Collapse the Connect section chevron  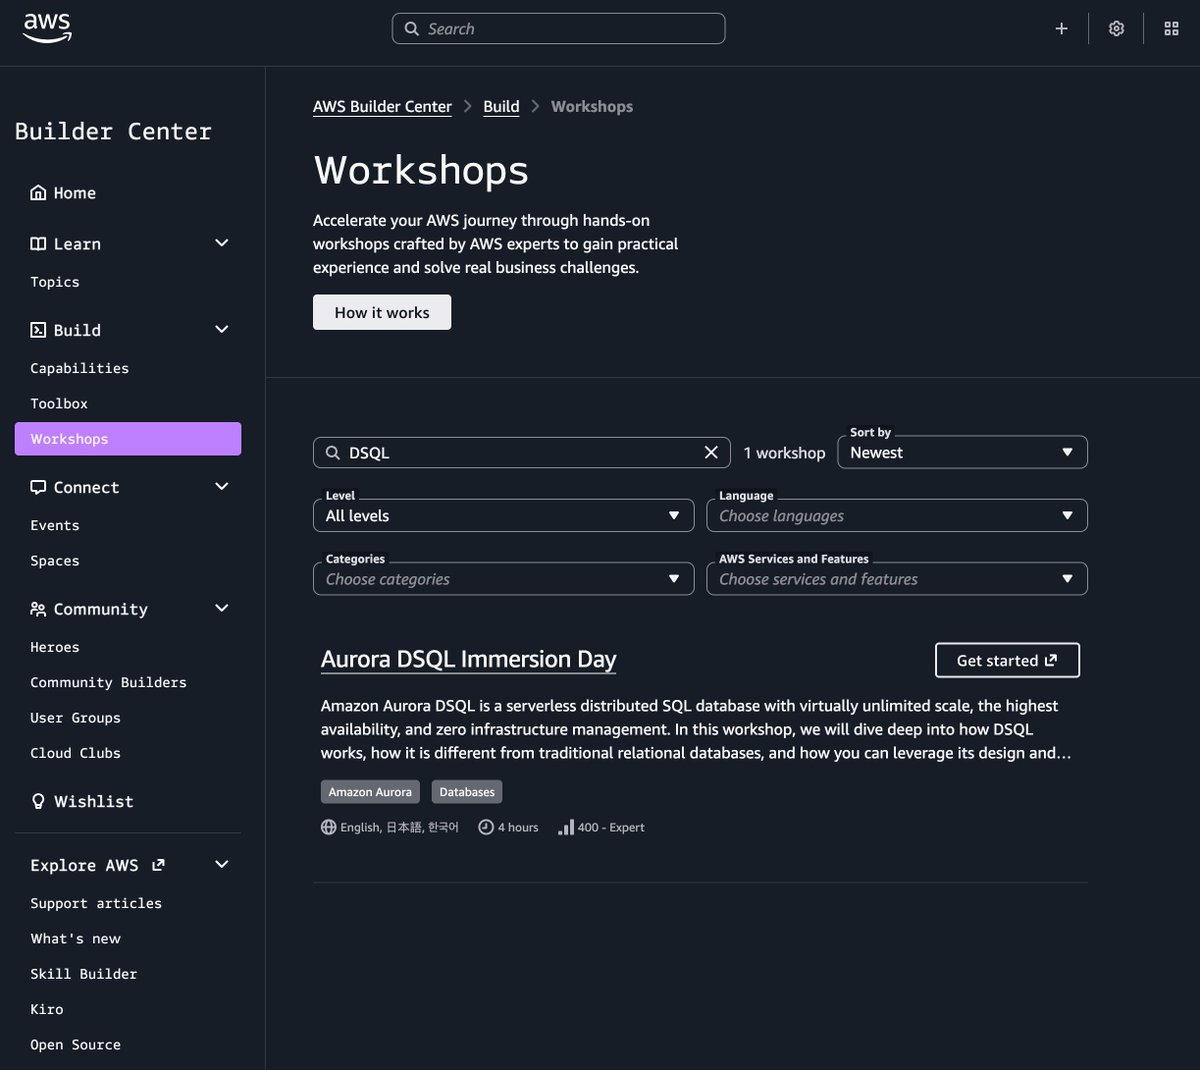(222, 486)
